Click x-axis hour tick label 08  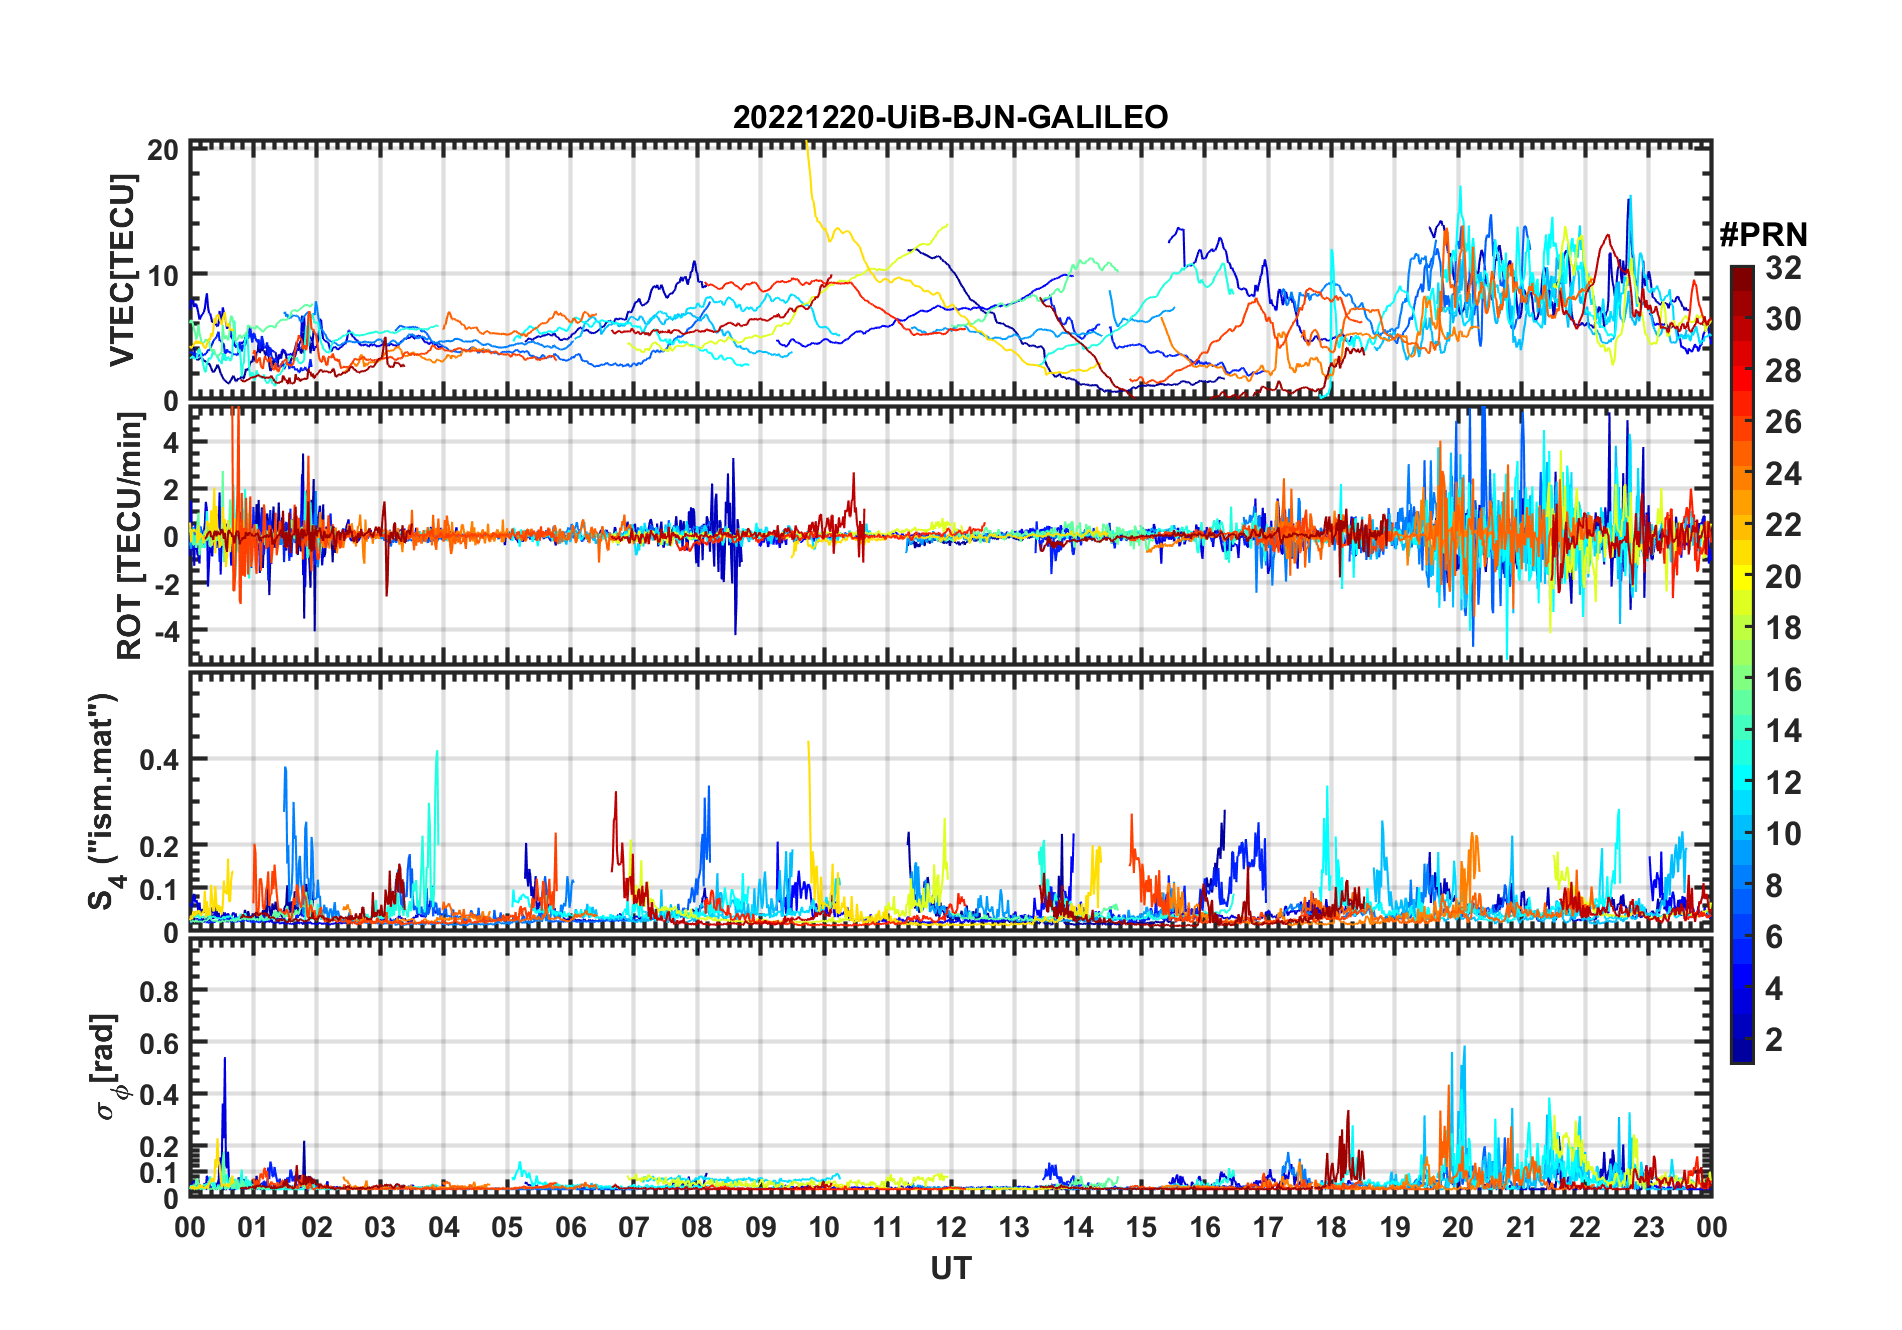697,1227
